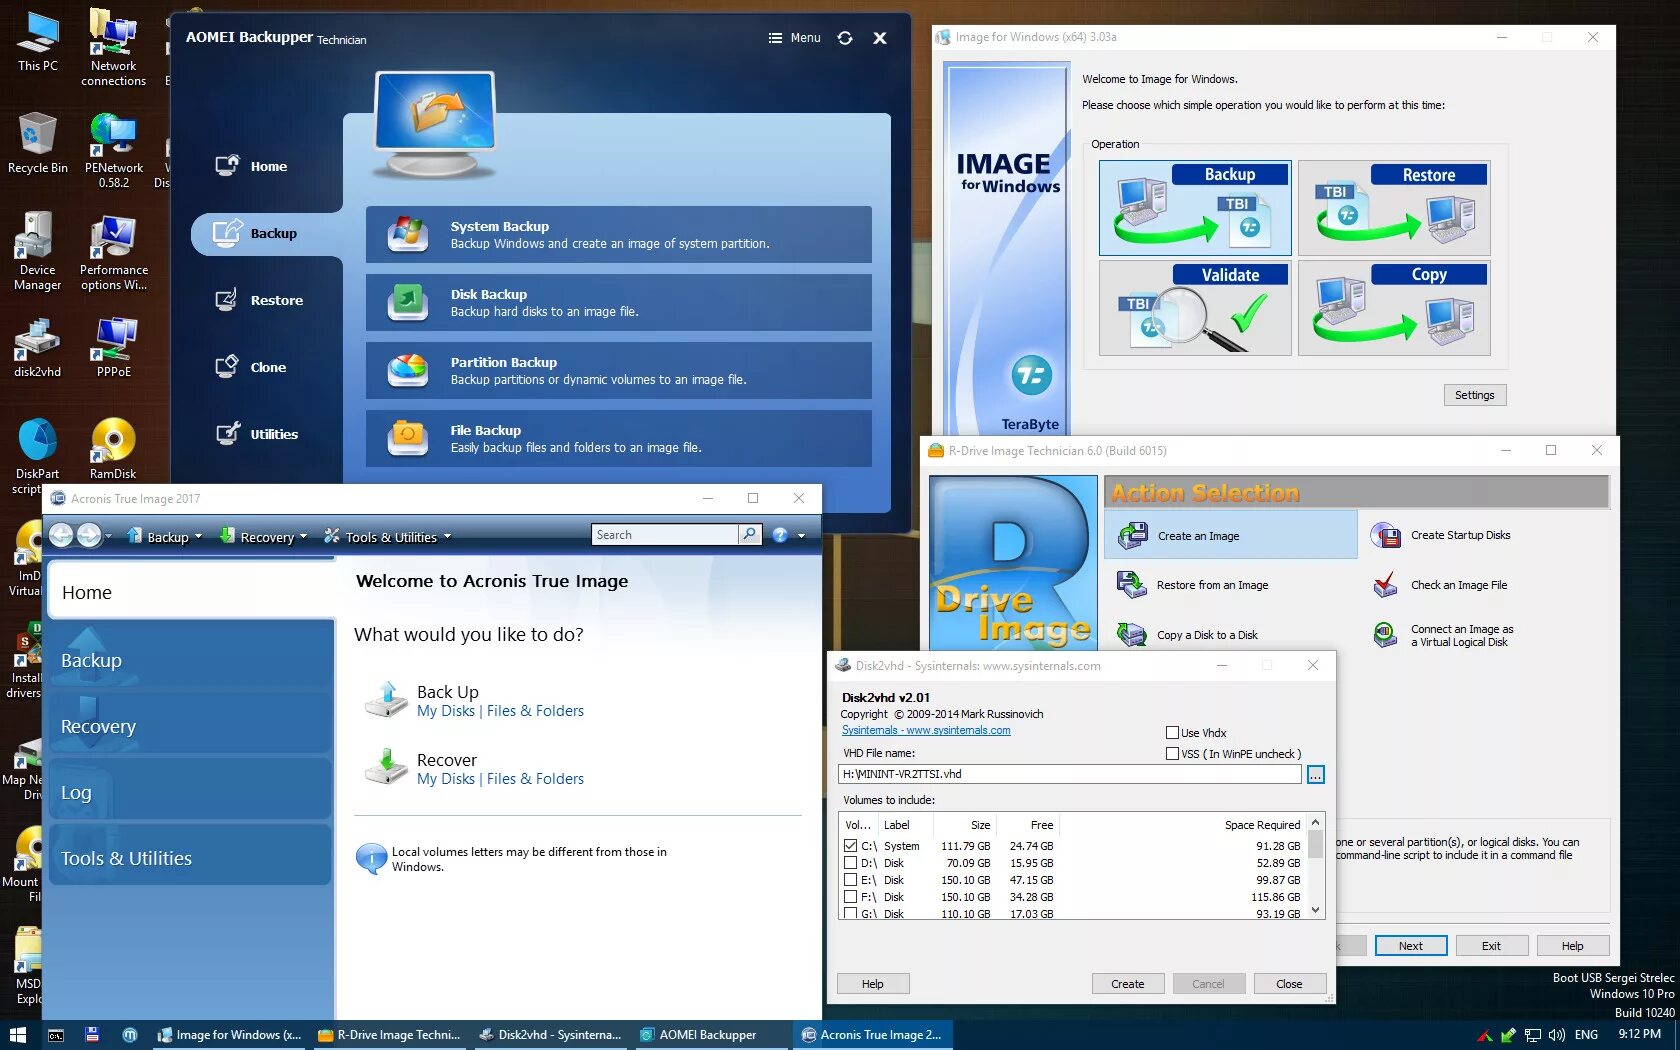This screenshot has width=1680, height=1050.
Task: Toggle VSS checkbox in Disk2vhd
Action: 1172,754
